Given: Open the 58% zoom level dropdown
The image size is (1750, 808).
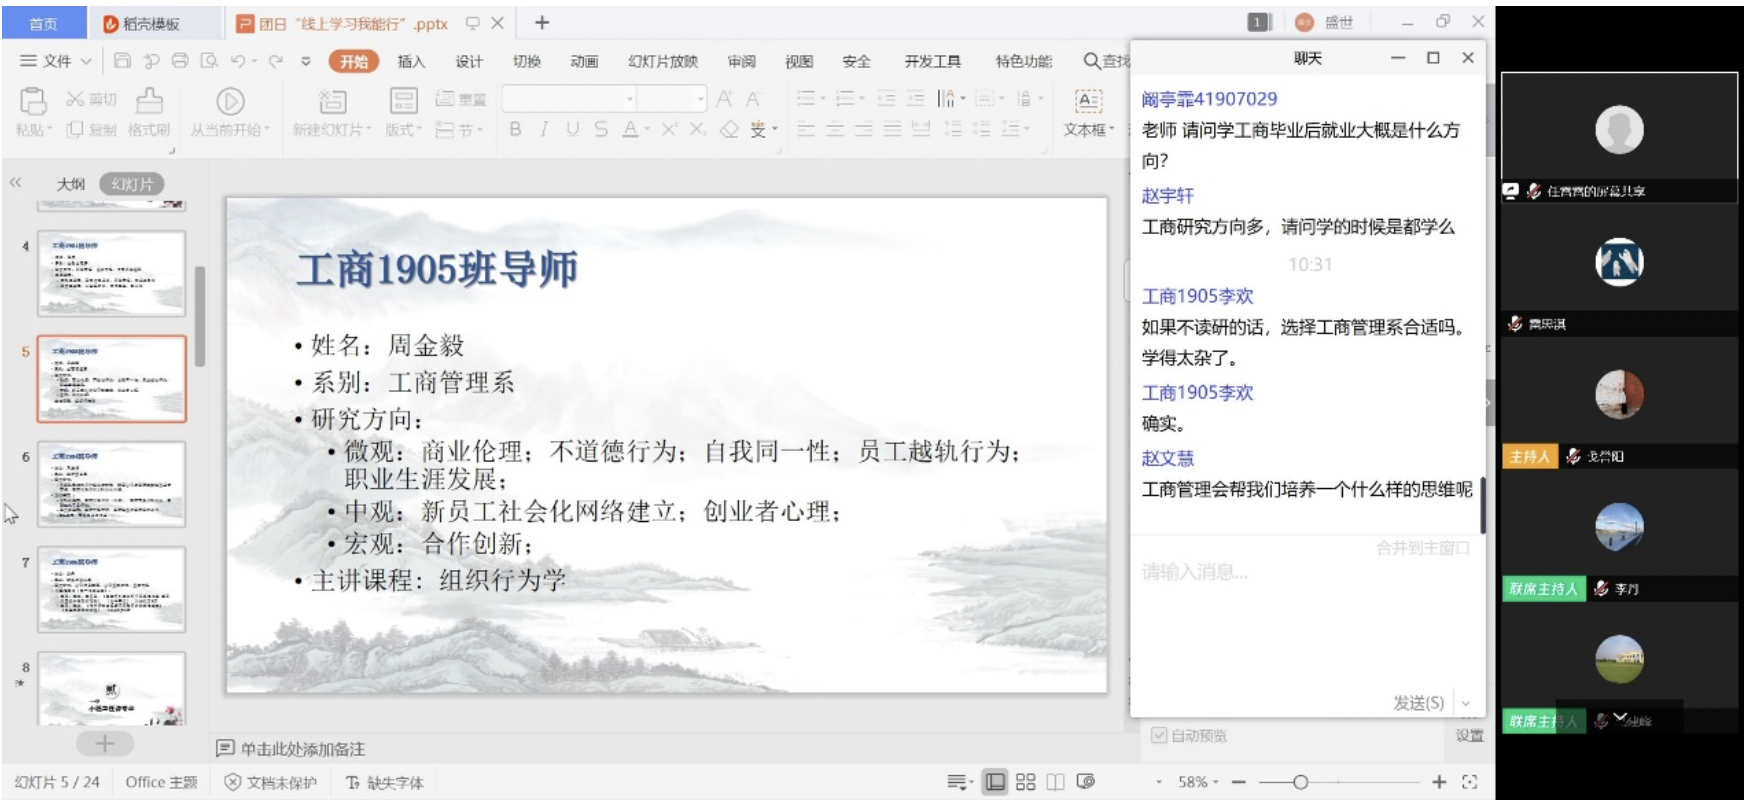Looking at the screenshot, I should (x=1198, y=782).
